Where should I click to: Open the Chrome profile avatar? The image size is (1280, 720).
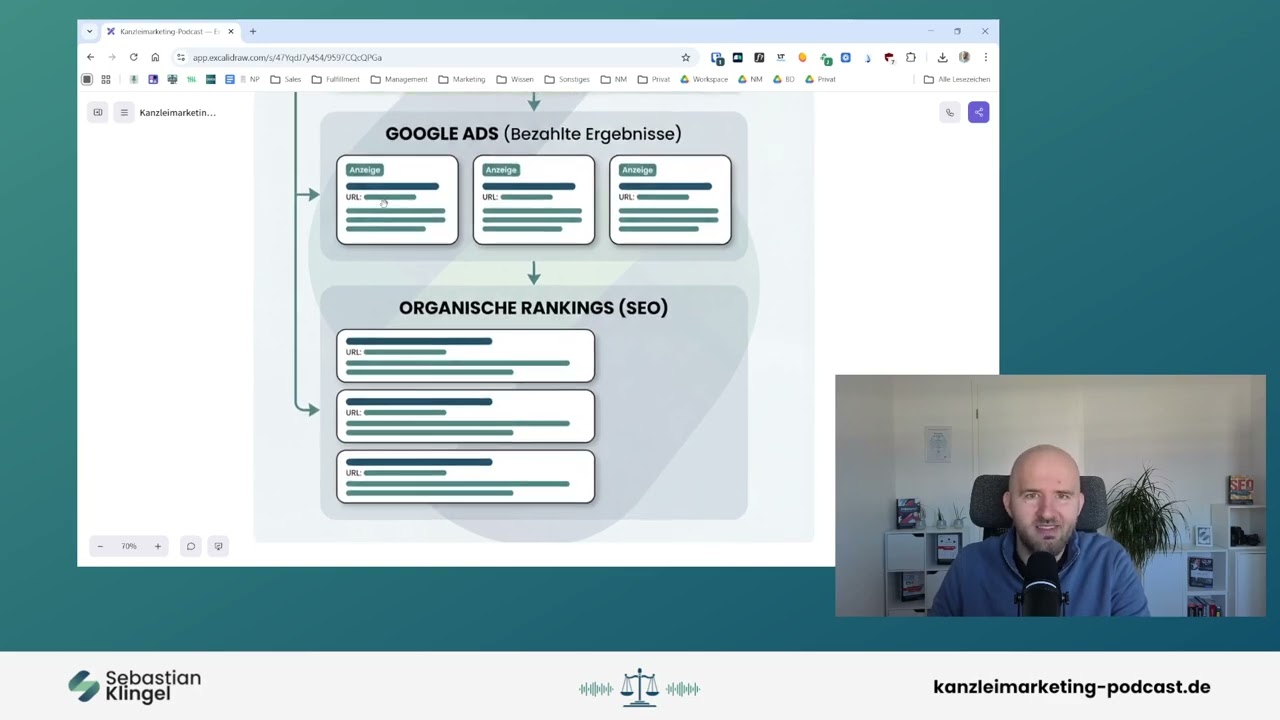pos(964,57)
